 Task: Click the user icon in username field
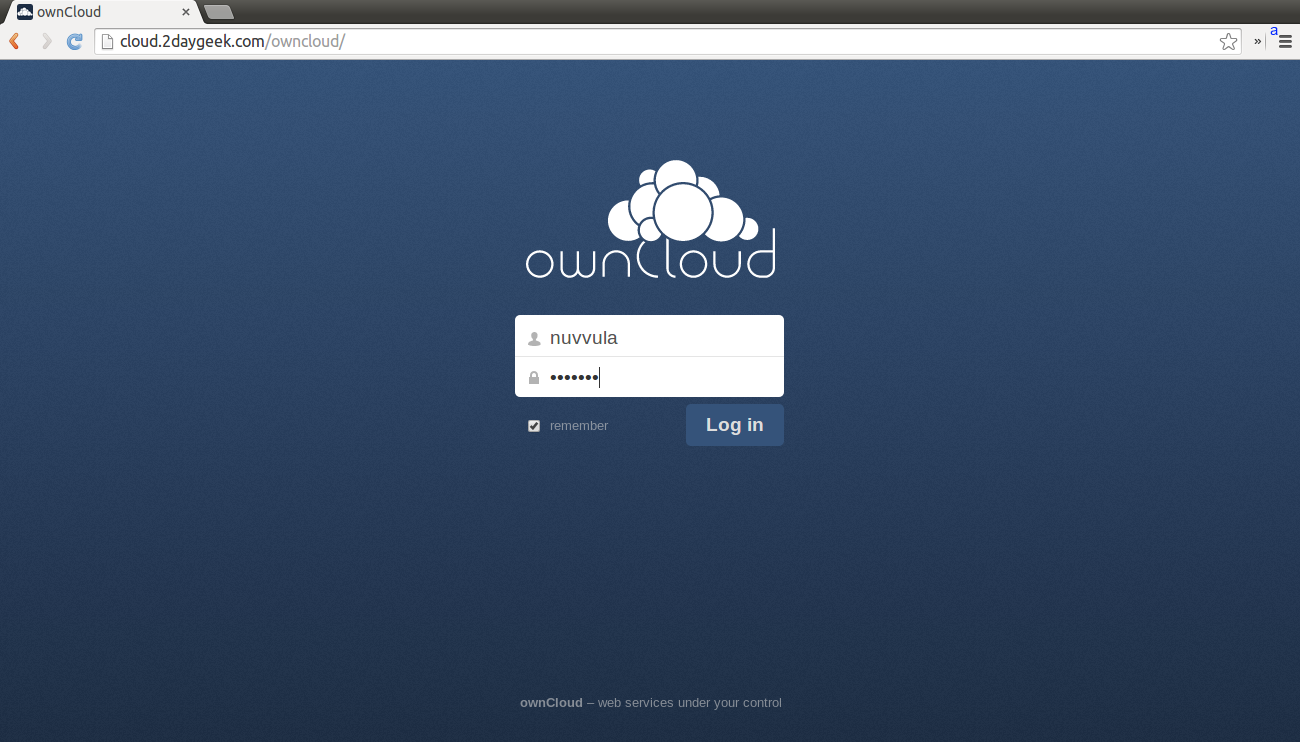(x=534, y=339)
